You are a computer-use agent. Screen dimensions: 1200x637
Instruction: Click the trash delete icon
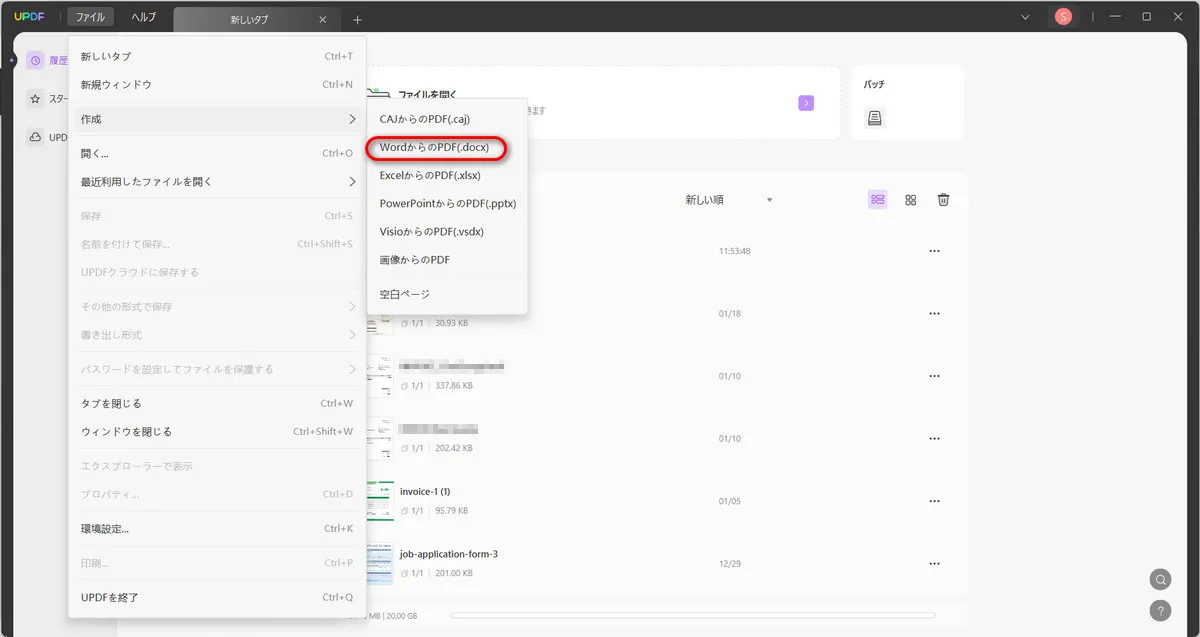pos(943,200)
